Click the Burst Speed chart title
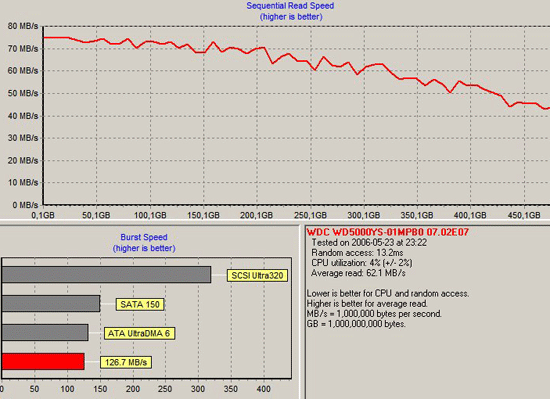This screenshot has height=399, width=550. (x=144, y=237)
